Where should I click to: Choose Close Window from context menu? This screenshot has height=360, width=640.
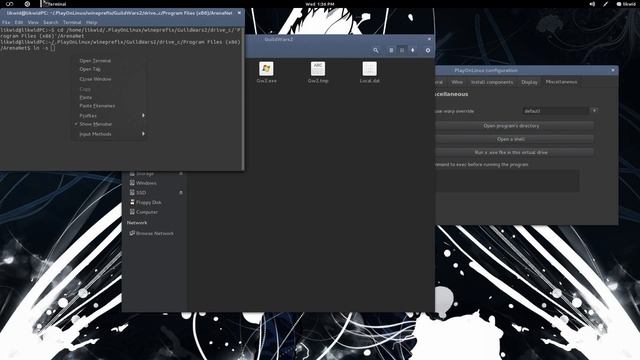(109, 79)
